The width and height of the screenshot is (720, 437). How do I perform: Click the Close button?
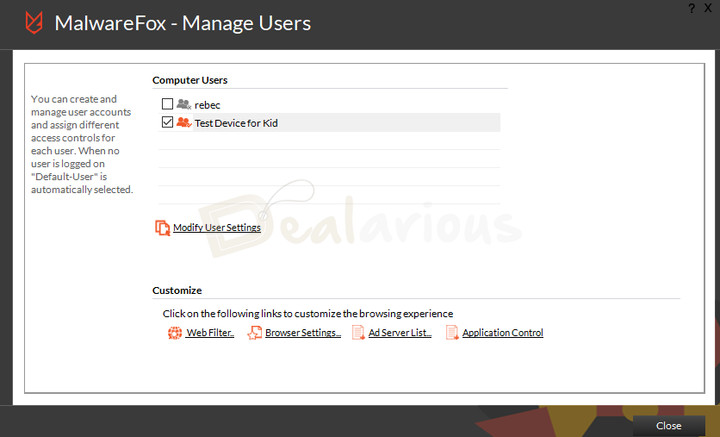point(669,426)
